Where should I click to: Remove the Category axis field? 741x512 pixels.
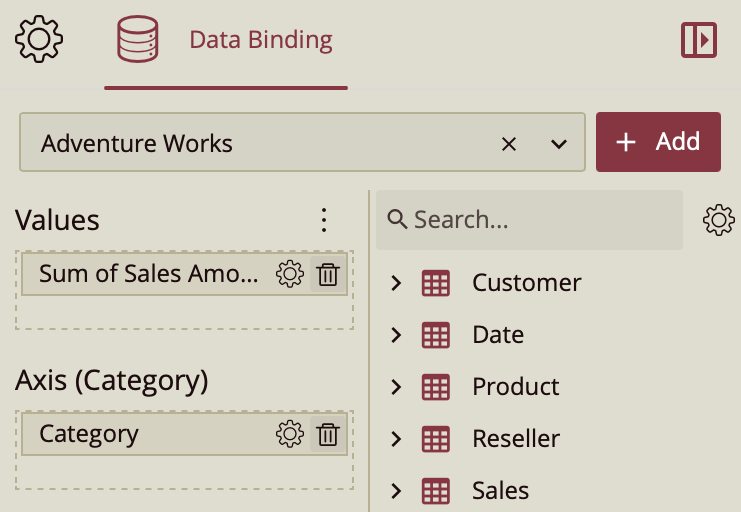tap(328, 434)
